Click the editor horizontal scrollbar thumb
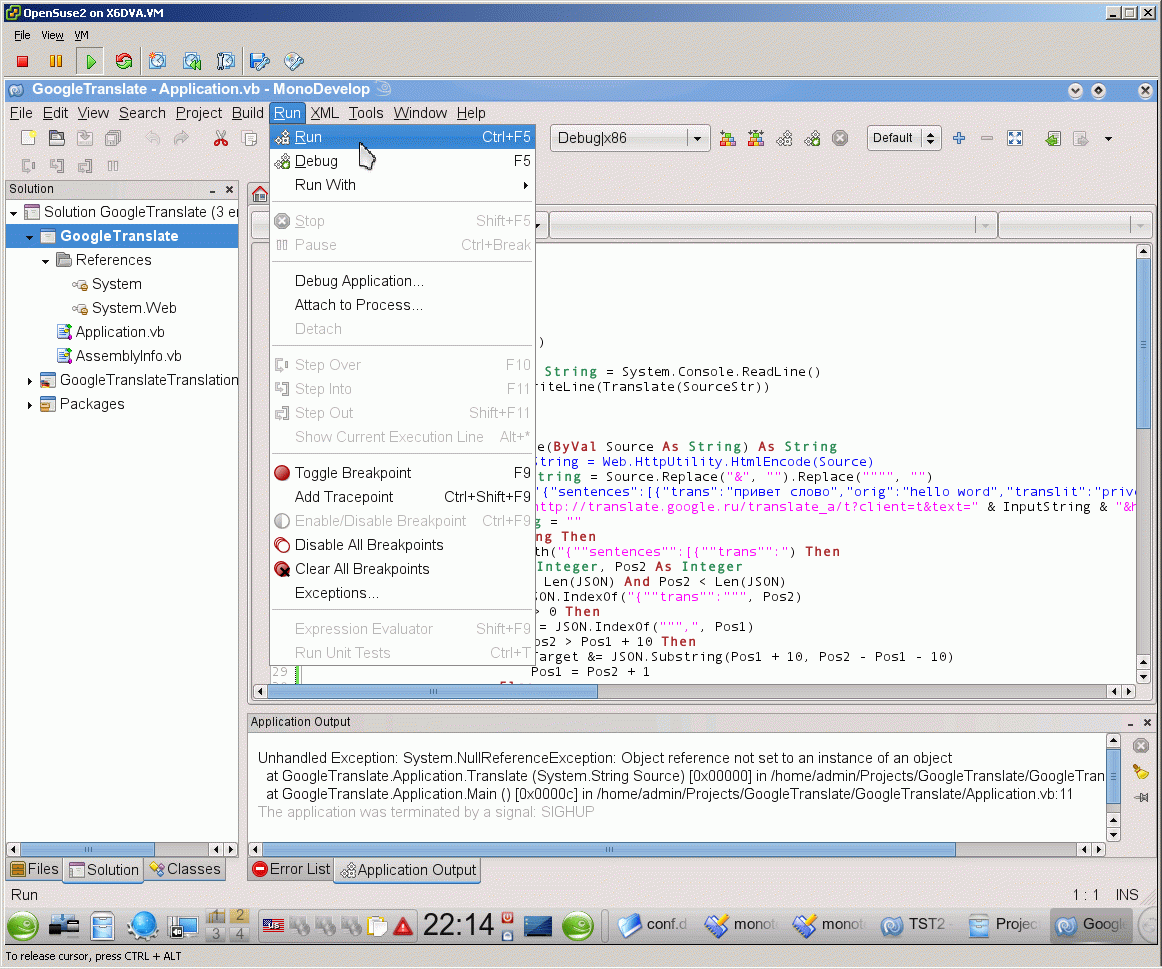The image size is (1162, 969). (433, 692)
